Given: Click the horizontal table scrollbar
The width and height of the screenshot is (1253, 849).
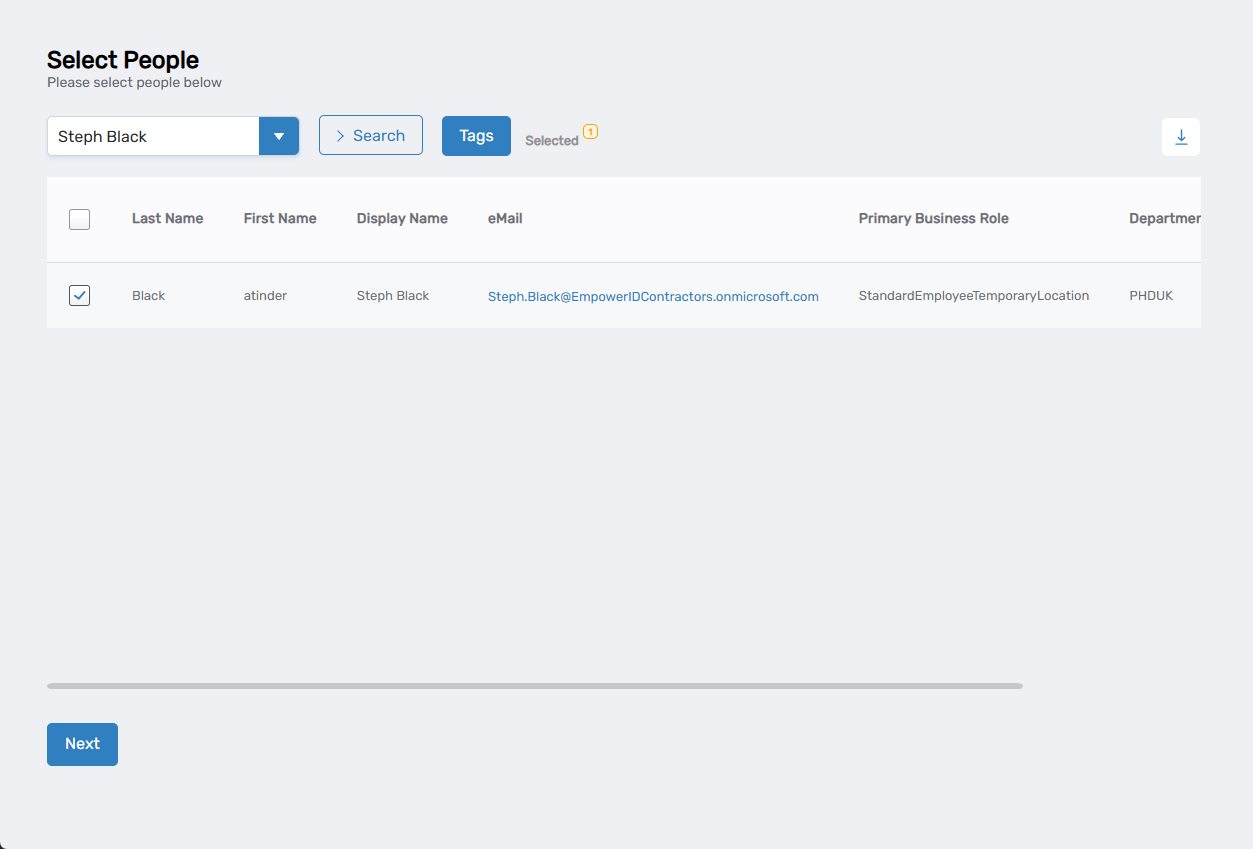Looking at the screenshot, I should [x=534, y=686].
